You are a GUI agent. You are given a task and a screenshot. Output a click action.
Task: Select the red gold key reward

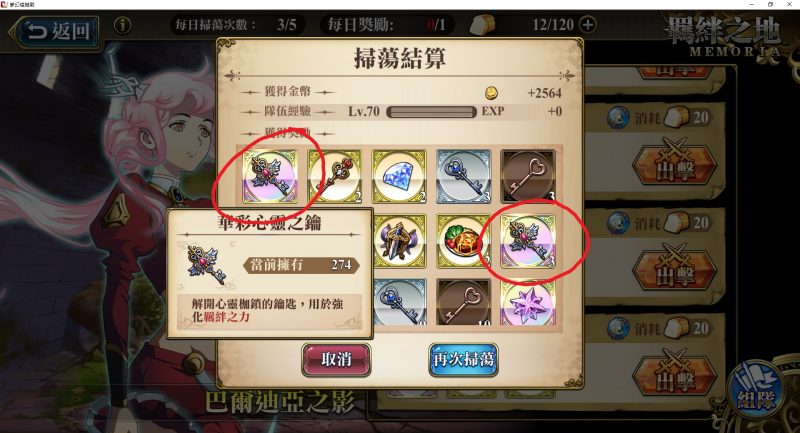coord(335,176)
